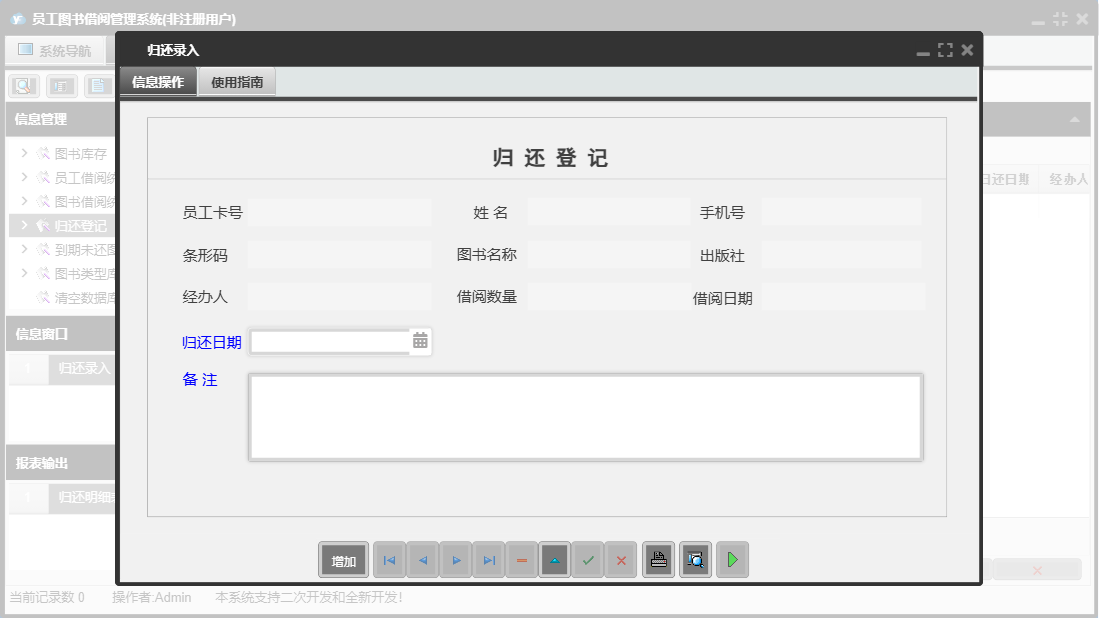Confirm entry with green checkmark icon
This screenshot has width=1099, height=618.
tap(588, 559)
